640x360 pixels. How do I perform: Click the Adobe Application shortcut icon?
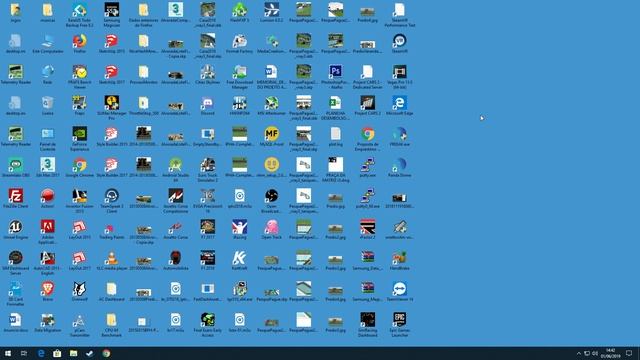[x=48, y=227]
